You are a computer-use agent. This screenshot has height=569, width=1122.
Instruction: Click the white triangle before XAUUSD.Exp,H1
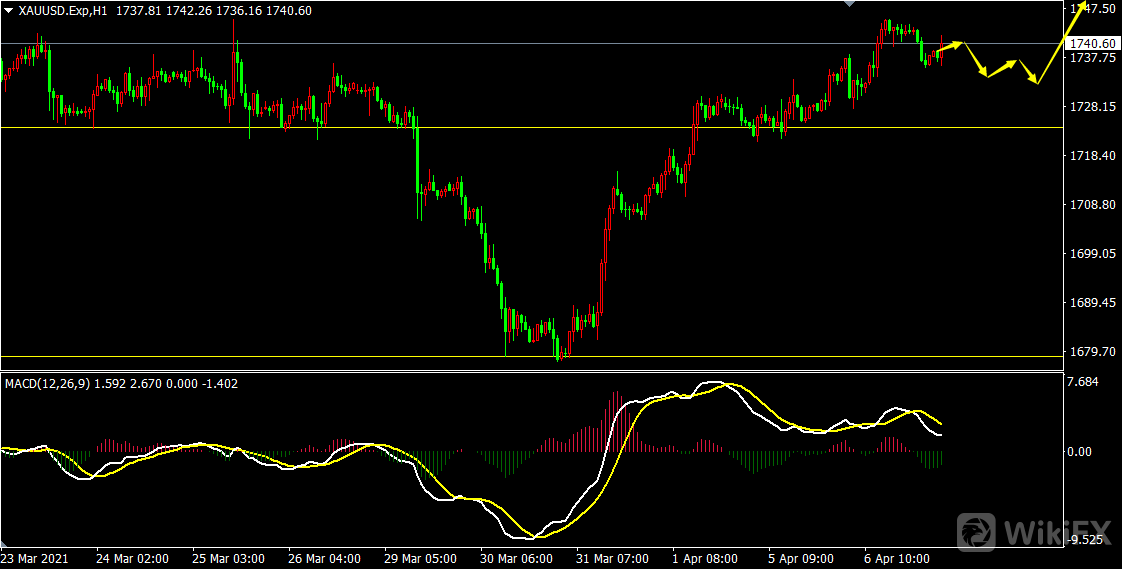click(9, 10)
